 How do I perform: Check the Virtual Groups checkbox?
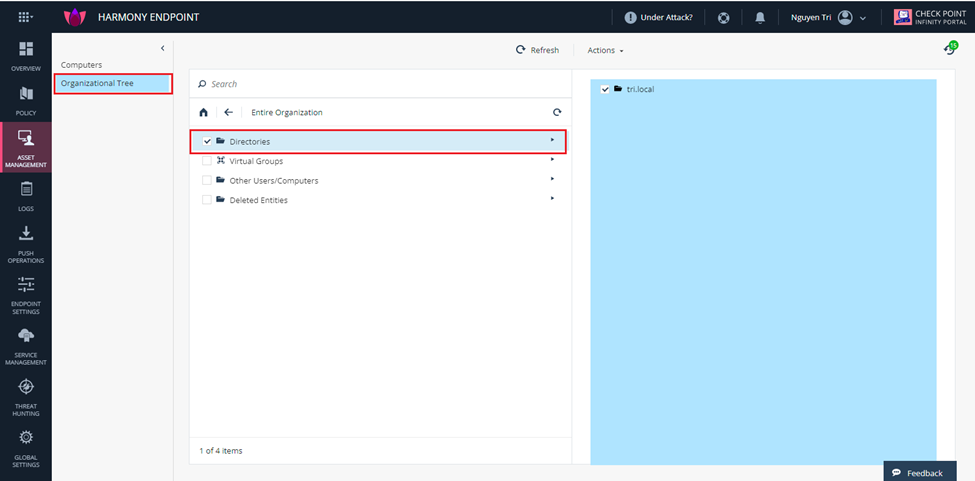207,161
